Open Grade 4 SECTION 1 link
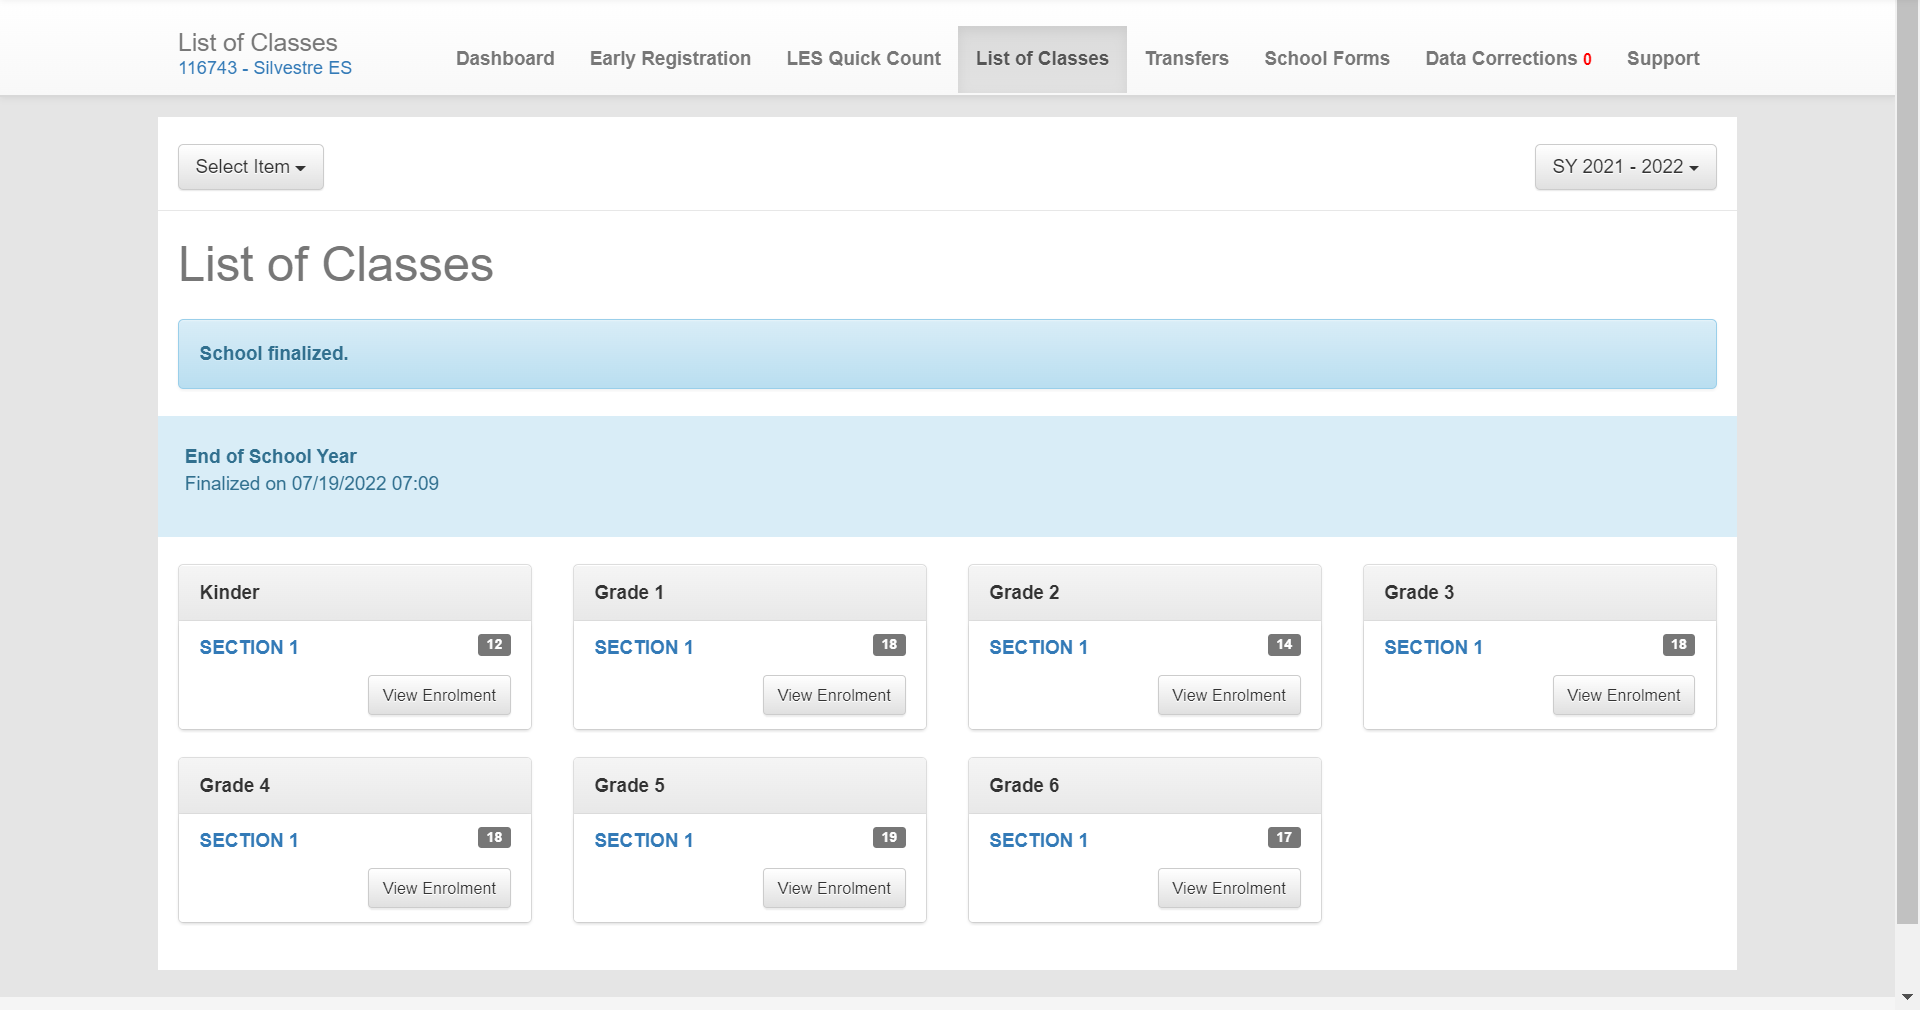 [249, 840]
